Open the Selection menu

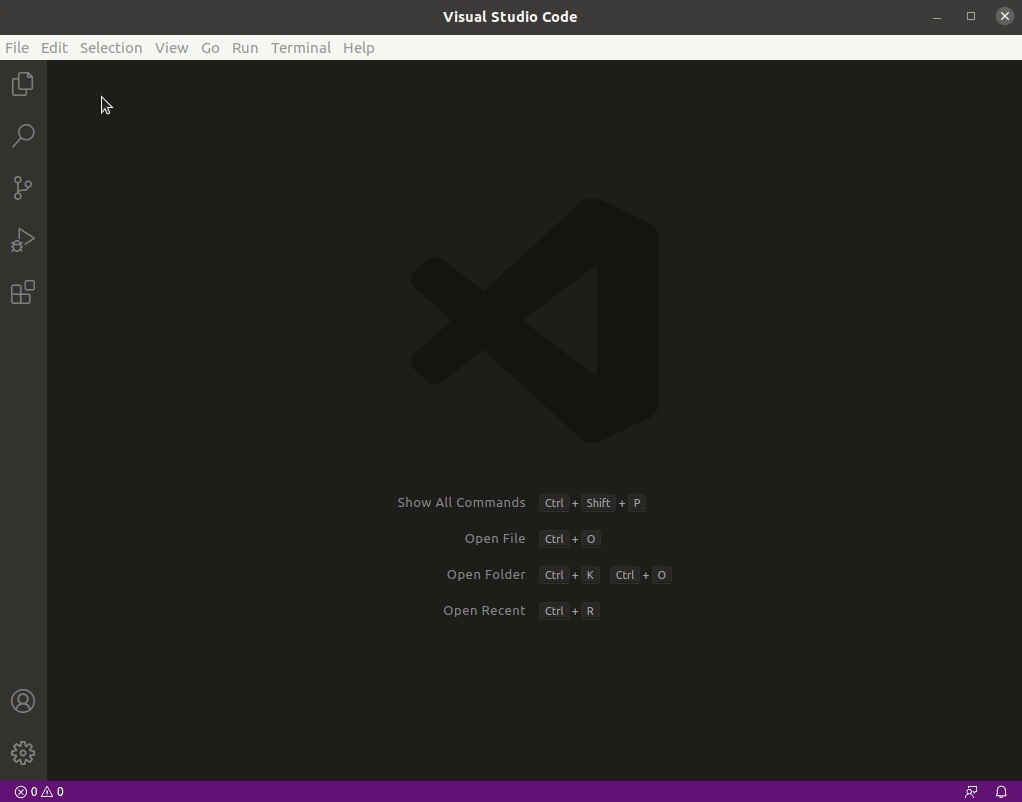point(111,47)
